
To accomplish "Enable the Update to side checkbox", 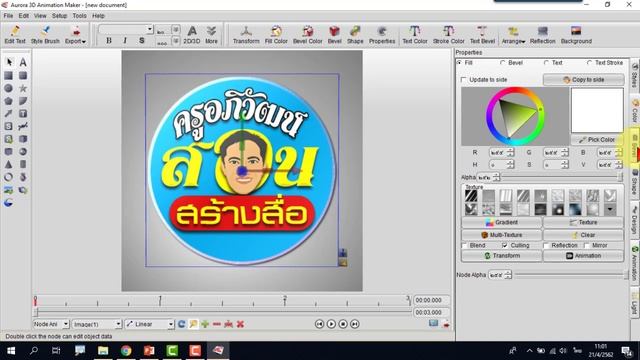I will click(x=463, y=80).
